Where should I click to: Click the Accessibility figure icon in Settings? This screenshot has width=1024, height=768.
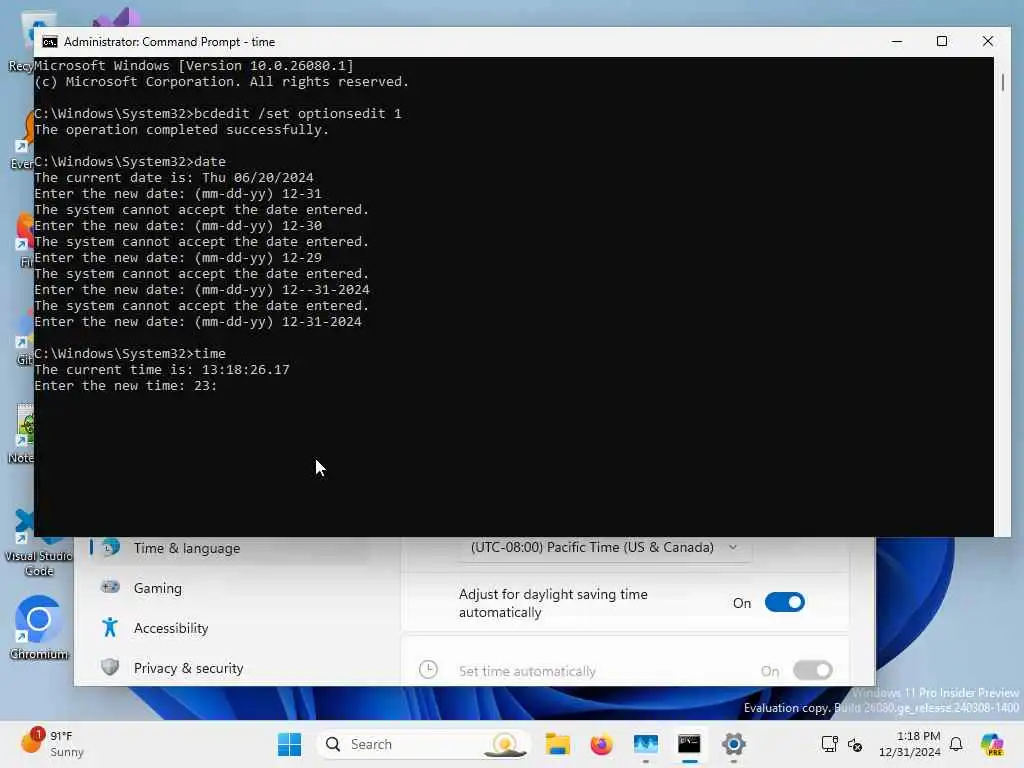(x=110, y=628)
